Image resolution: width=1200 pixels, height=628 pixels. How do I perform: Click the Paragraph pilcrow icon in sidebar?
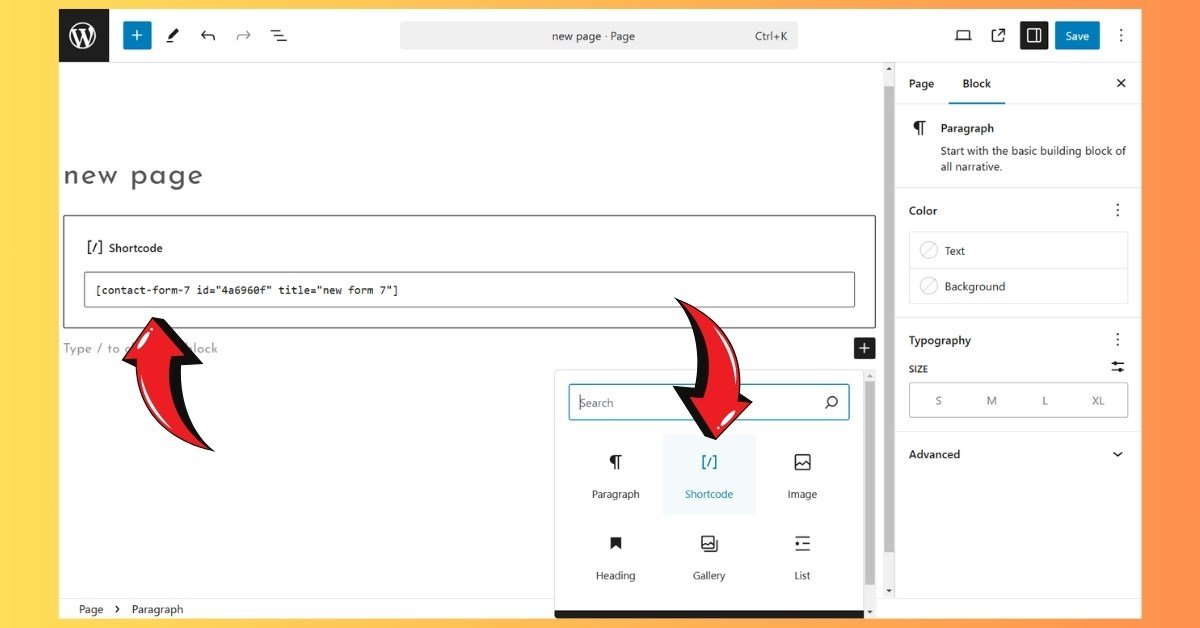point(919,129)
